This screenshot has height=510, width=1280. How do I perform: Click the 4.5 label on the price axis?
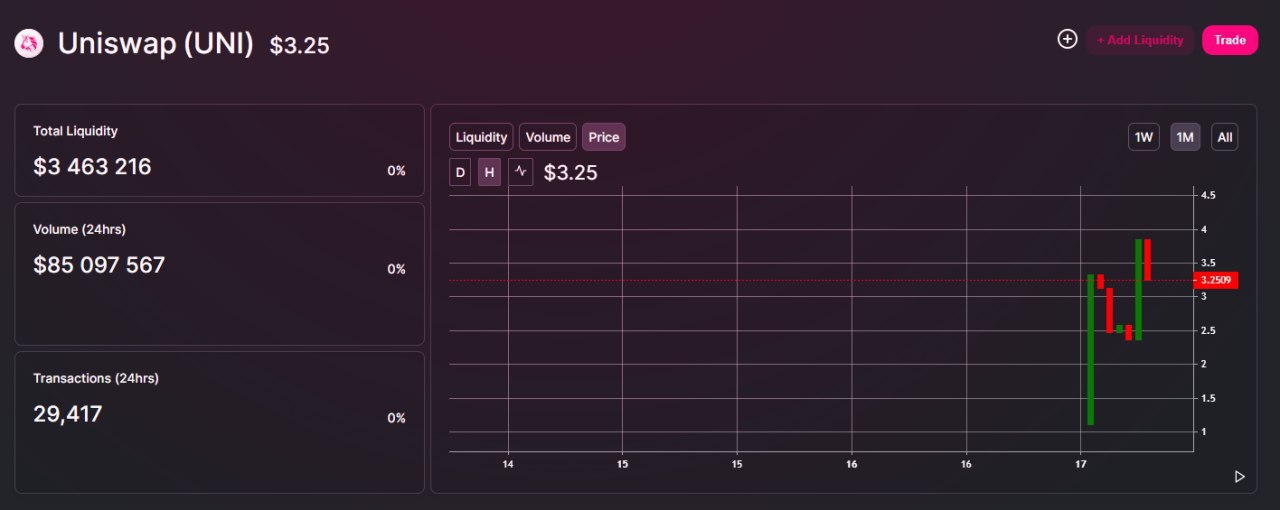pos(1208,195)
